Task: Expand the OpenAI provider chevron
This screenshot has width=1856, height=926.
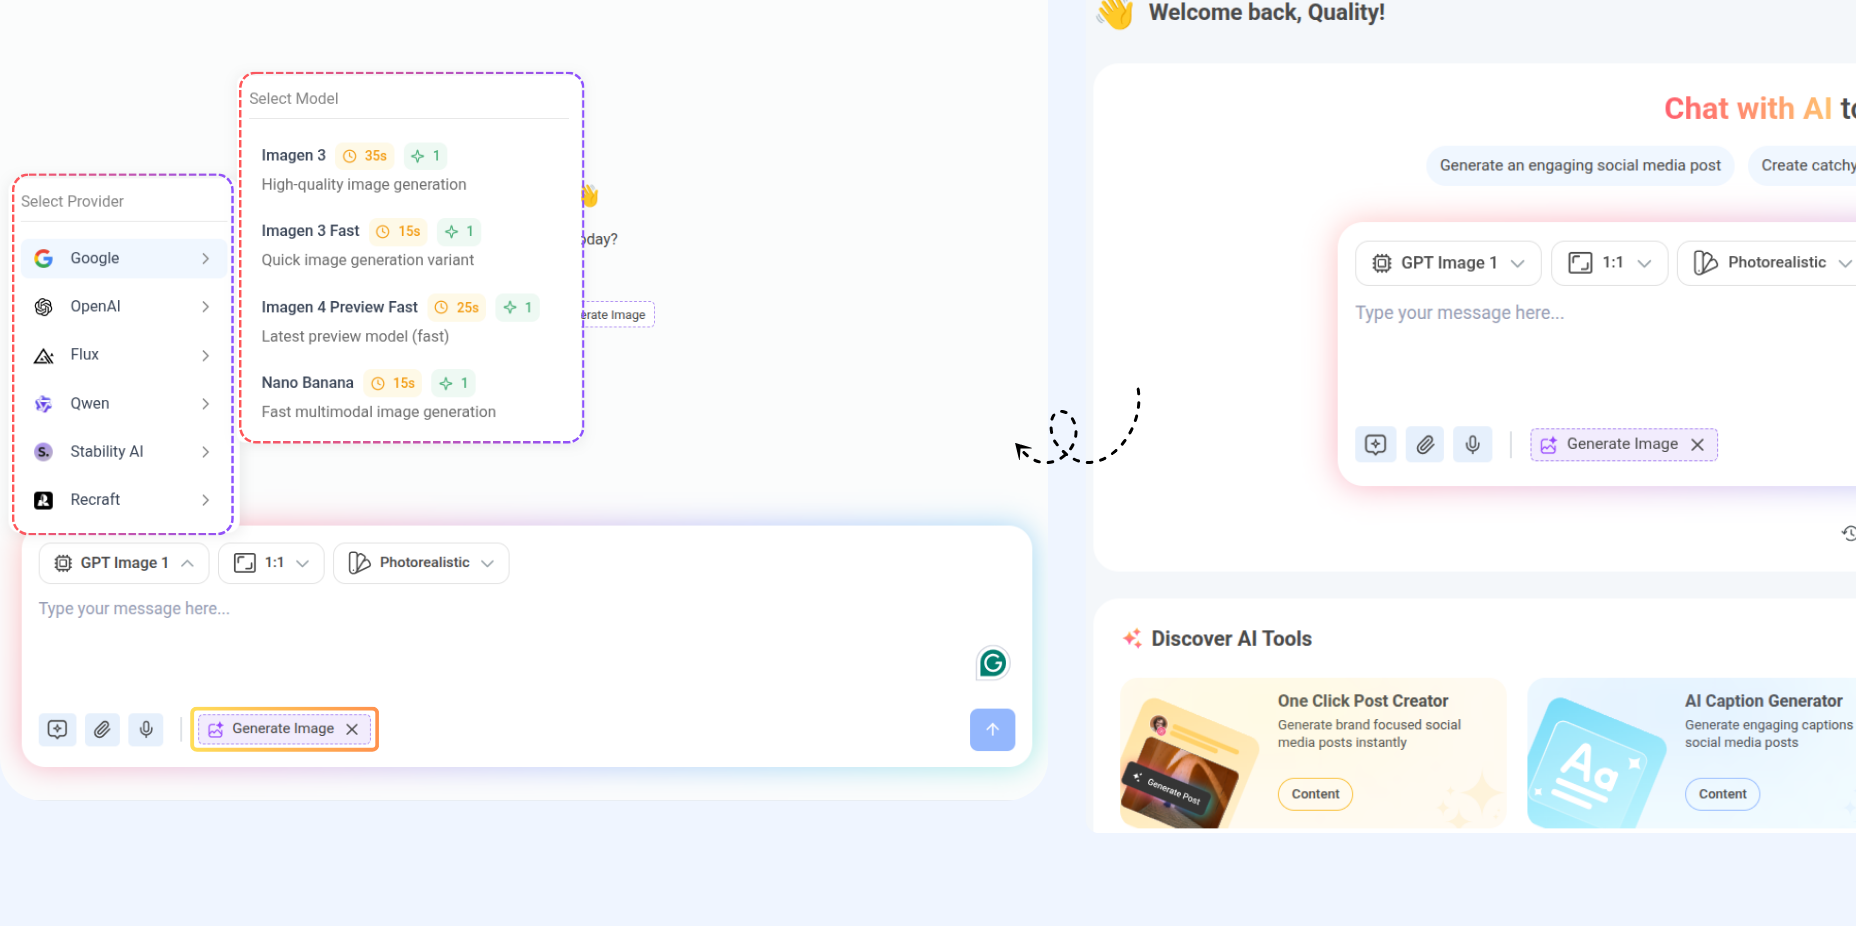Action: (205, 307)
